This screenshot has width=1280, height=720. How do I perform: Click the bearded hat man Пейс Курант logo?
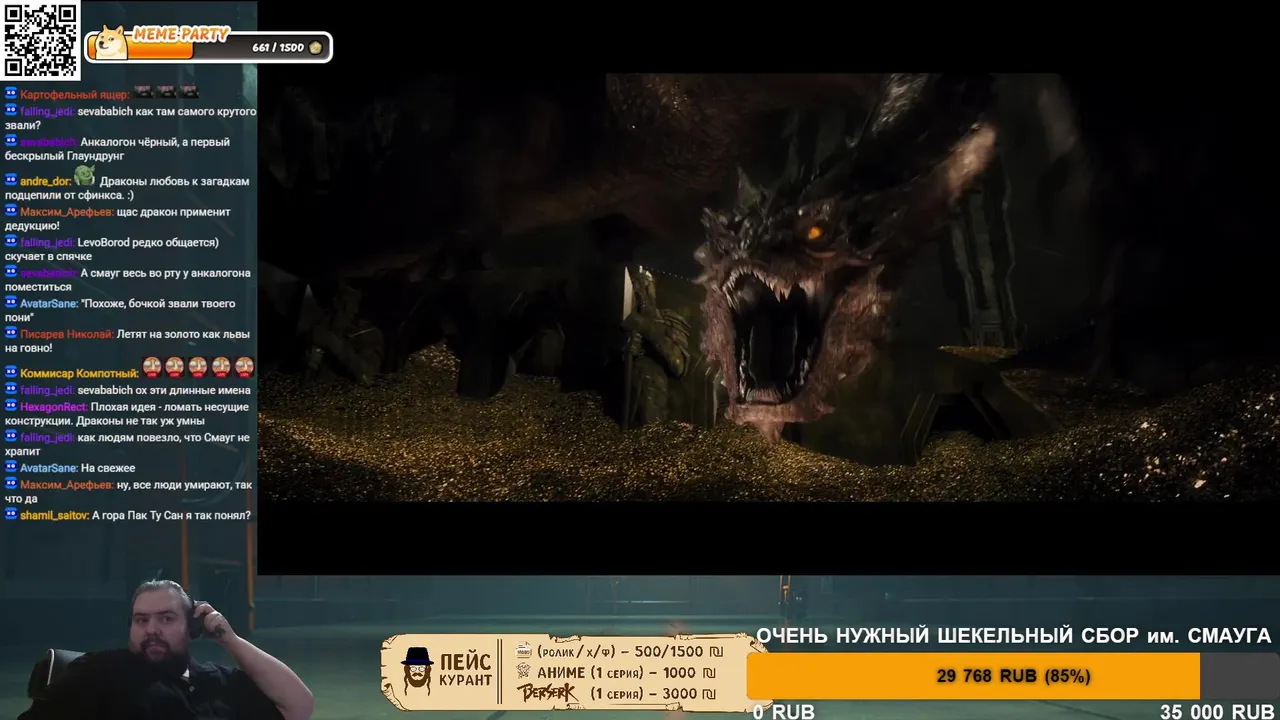[x=417, y=670]
